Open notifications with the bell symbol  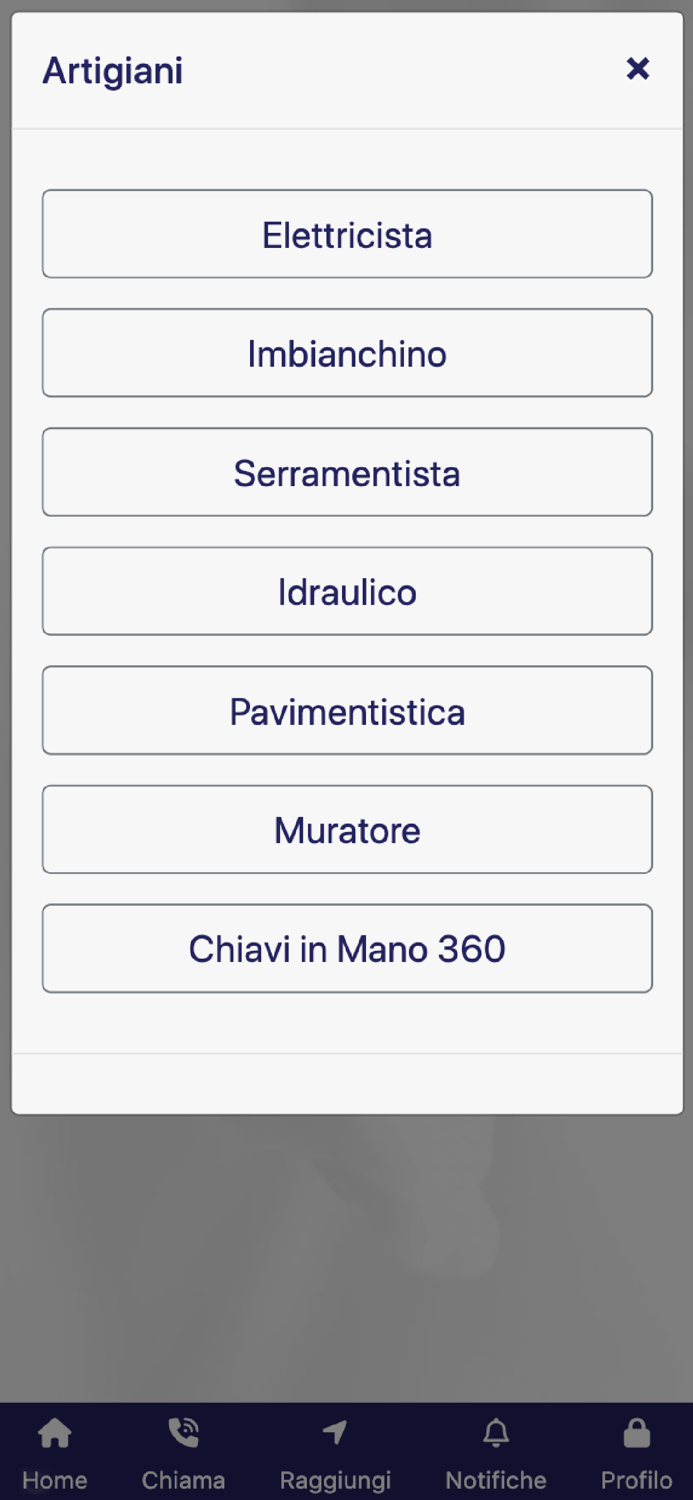pos(495,1432)
